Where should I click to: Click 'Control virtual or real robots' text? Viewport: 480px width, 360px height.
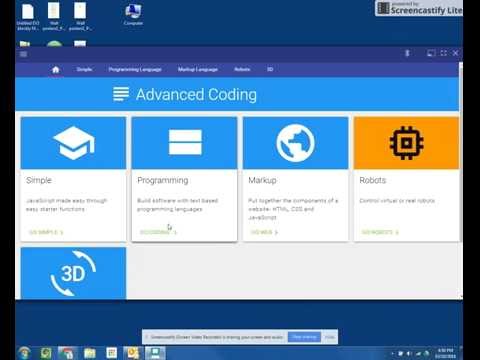click(x=397, y=201)
